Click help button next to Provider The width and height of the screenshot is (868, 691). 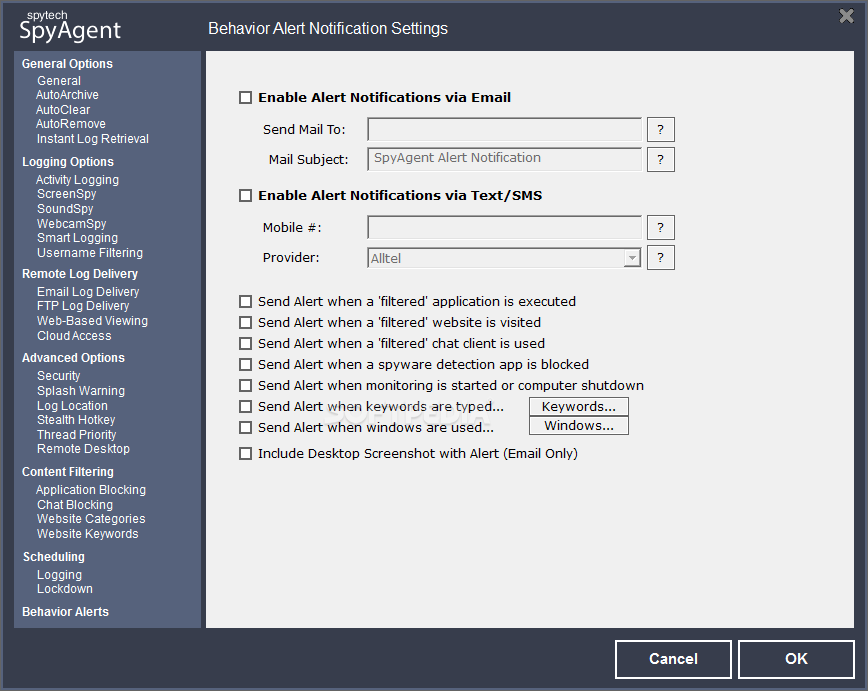tap(660, 257)
